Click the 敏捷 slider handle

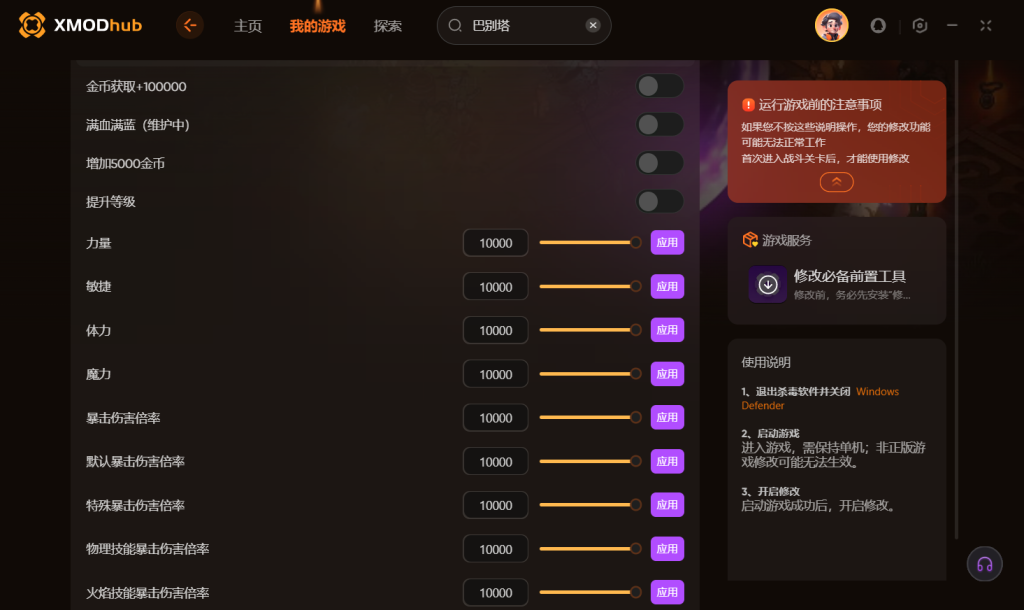click(635, 286)
